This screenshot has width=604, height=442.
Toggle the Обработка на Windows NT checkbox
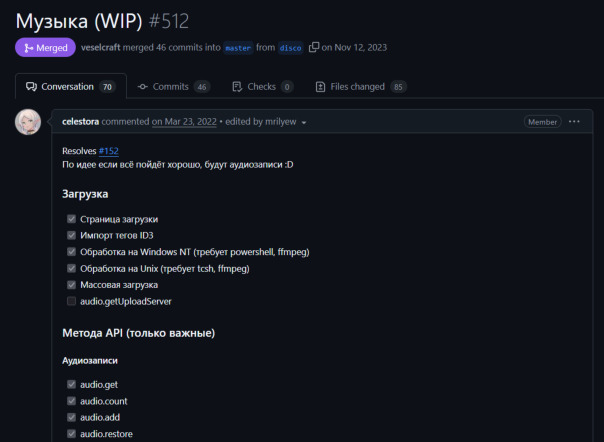71,252
